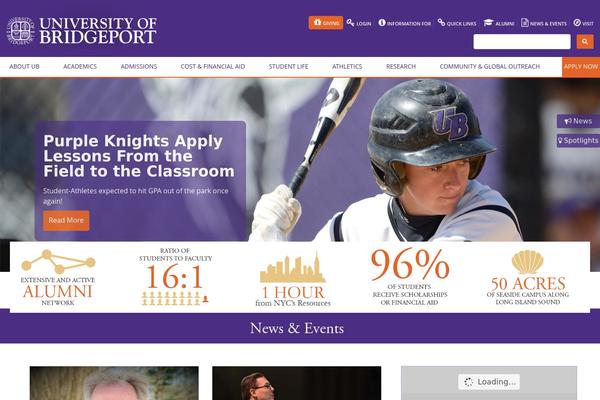Click the Visit compass icon

click(577, 23)
